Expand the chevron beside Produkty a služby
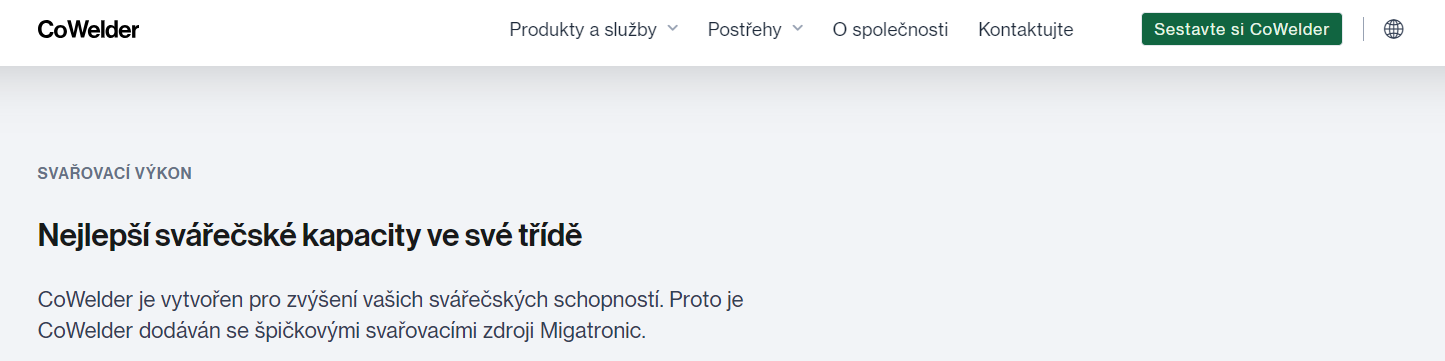Viewport: 1445px width, 361px height. [x=673, y=28]
